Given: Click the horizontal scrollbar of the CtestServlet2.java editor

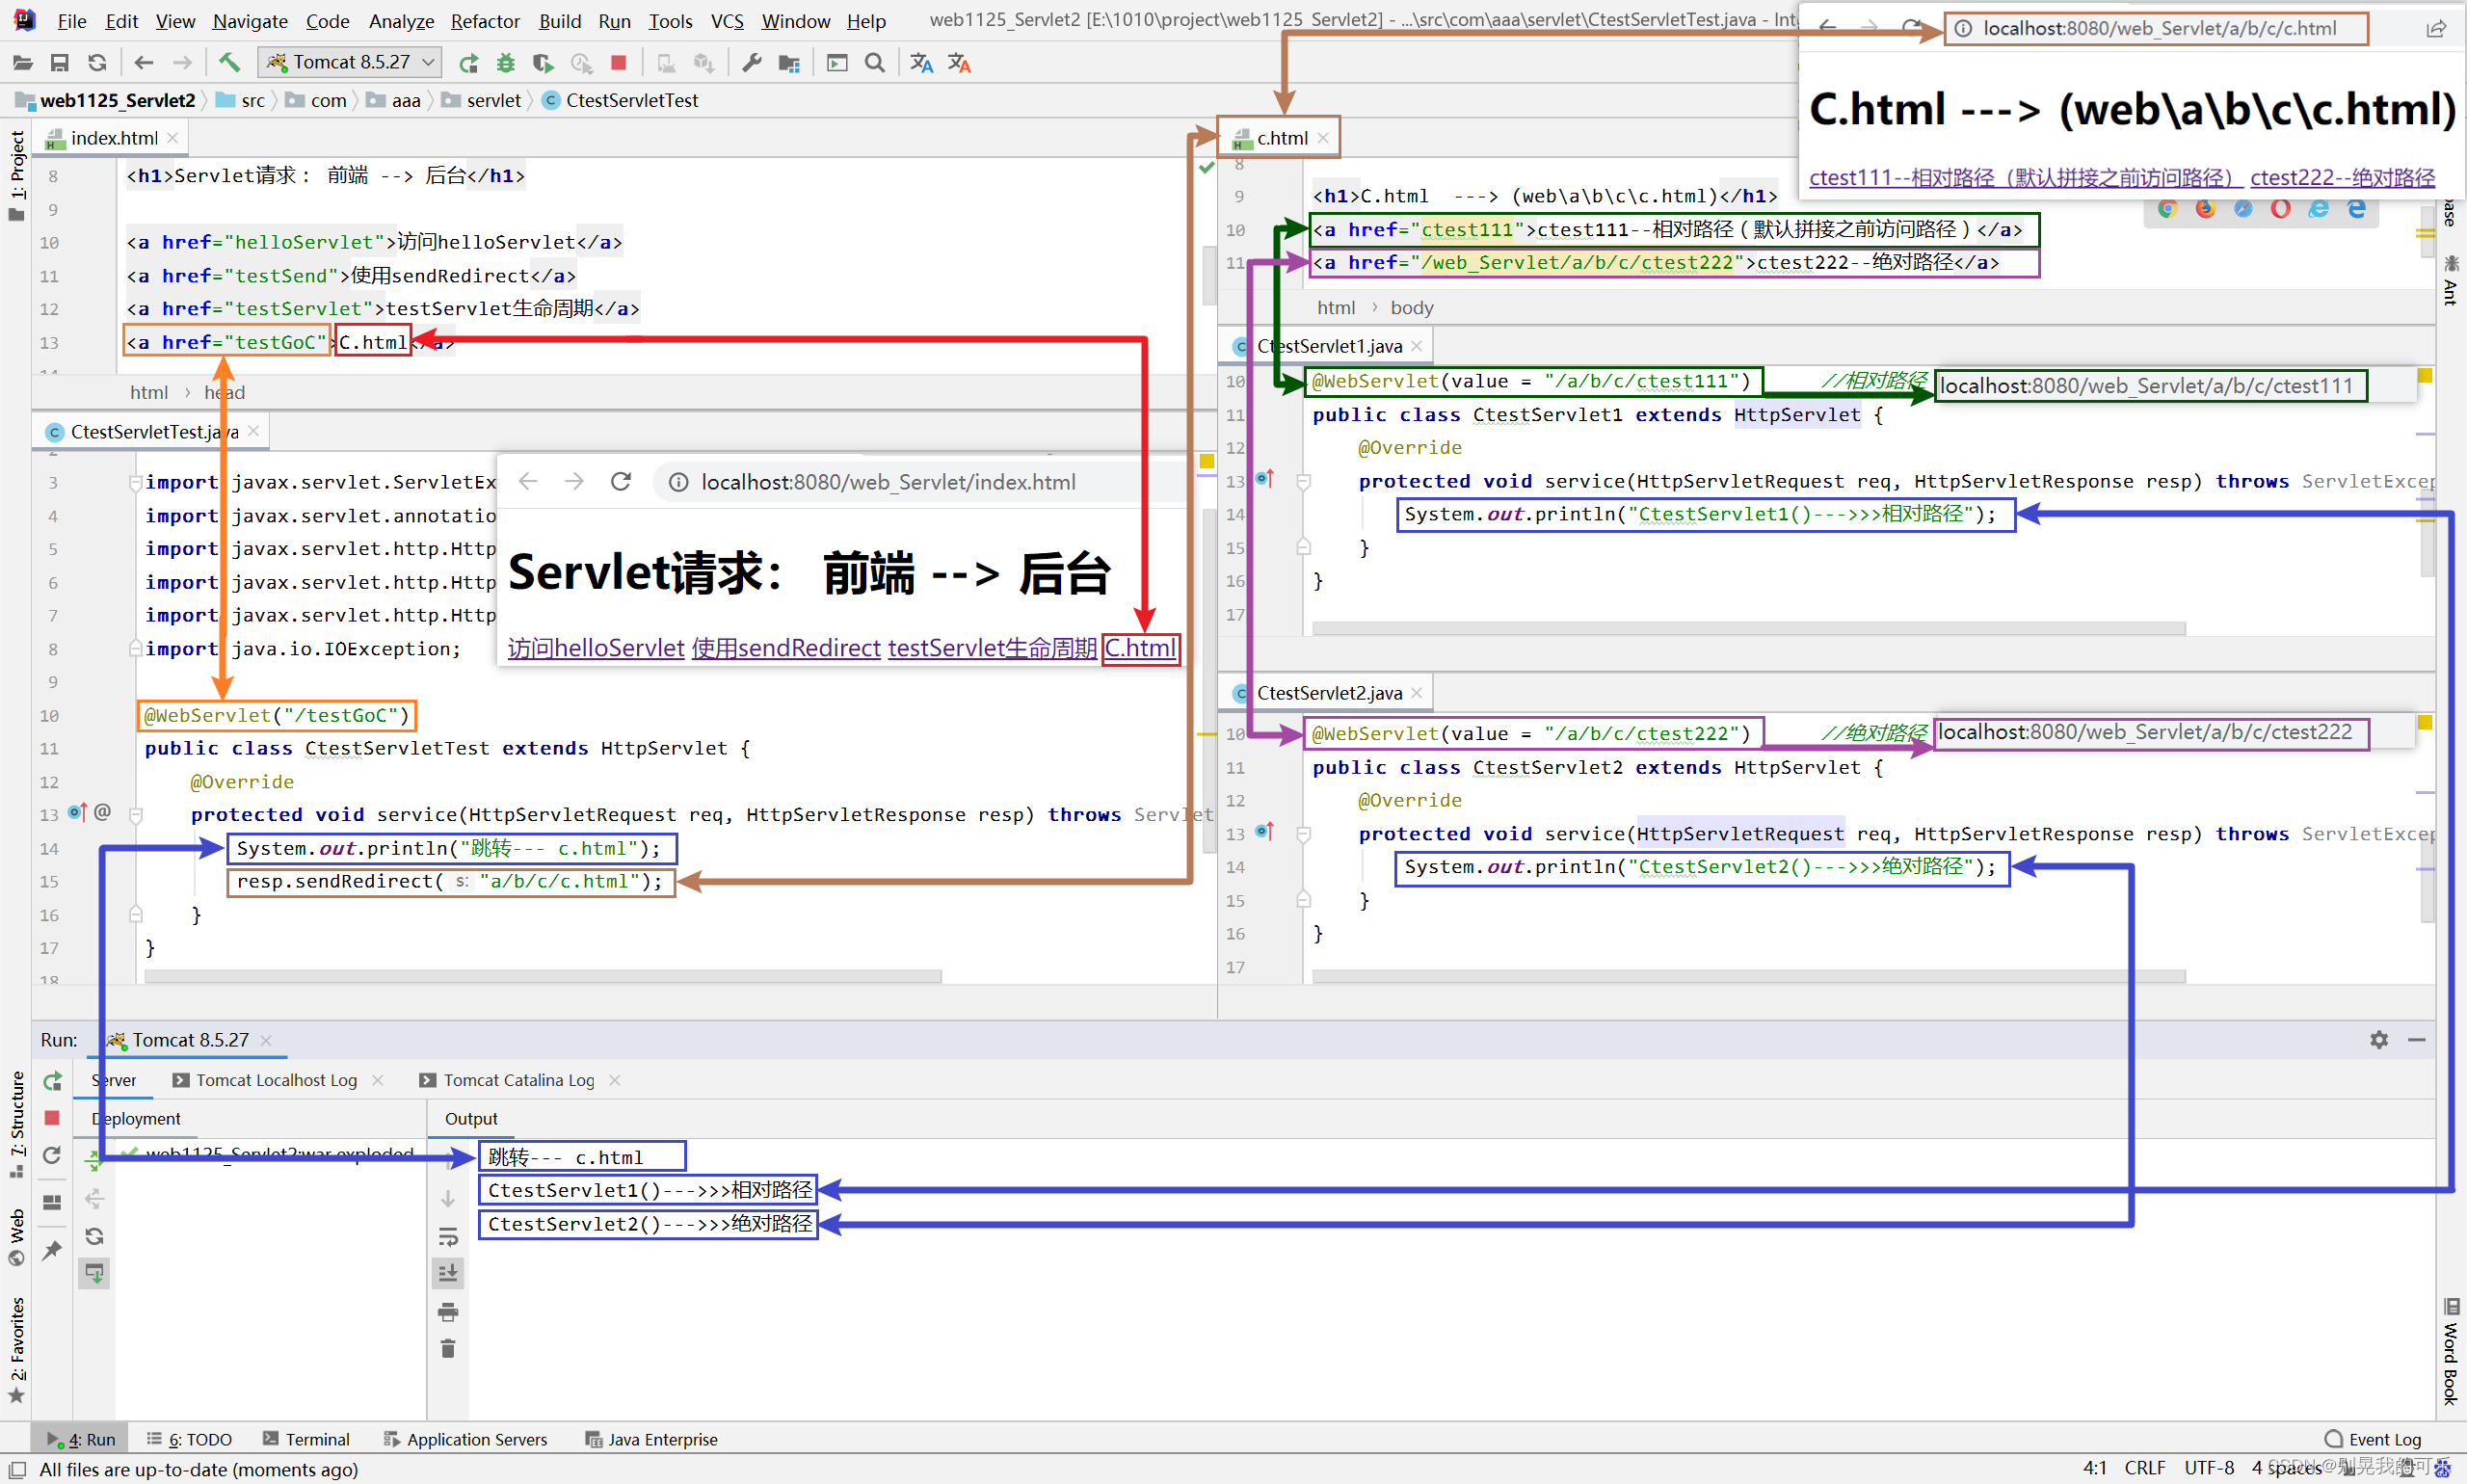Looking at the screenshot, I should click(x=1748, y=976).
